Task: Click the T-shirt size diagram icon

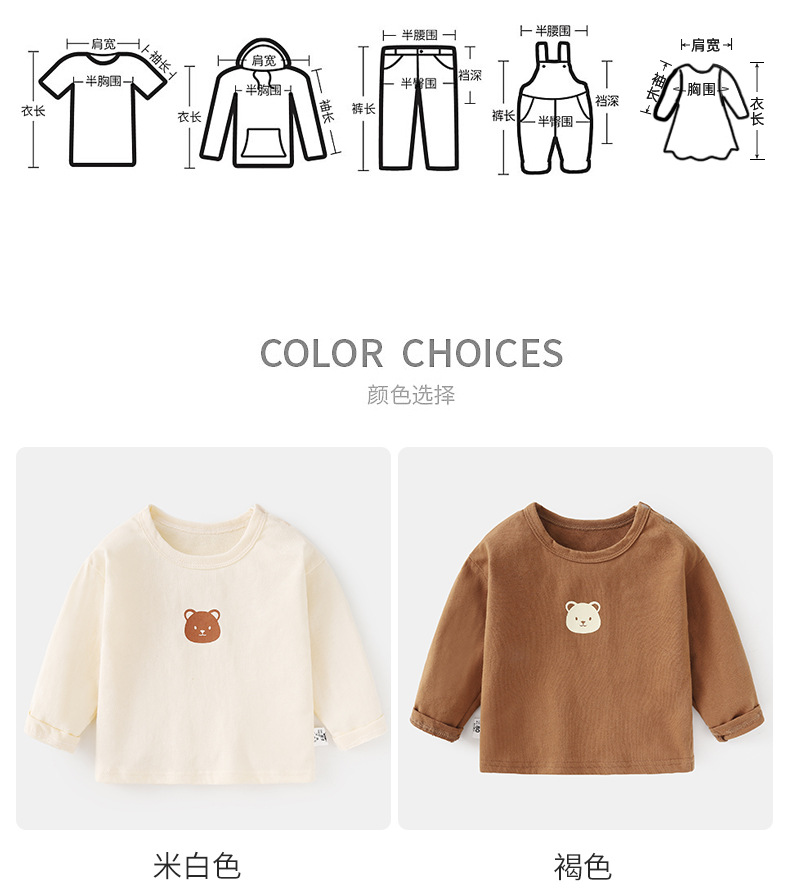Action: pos(103,109)
